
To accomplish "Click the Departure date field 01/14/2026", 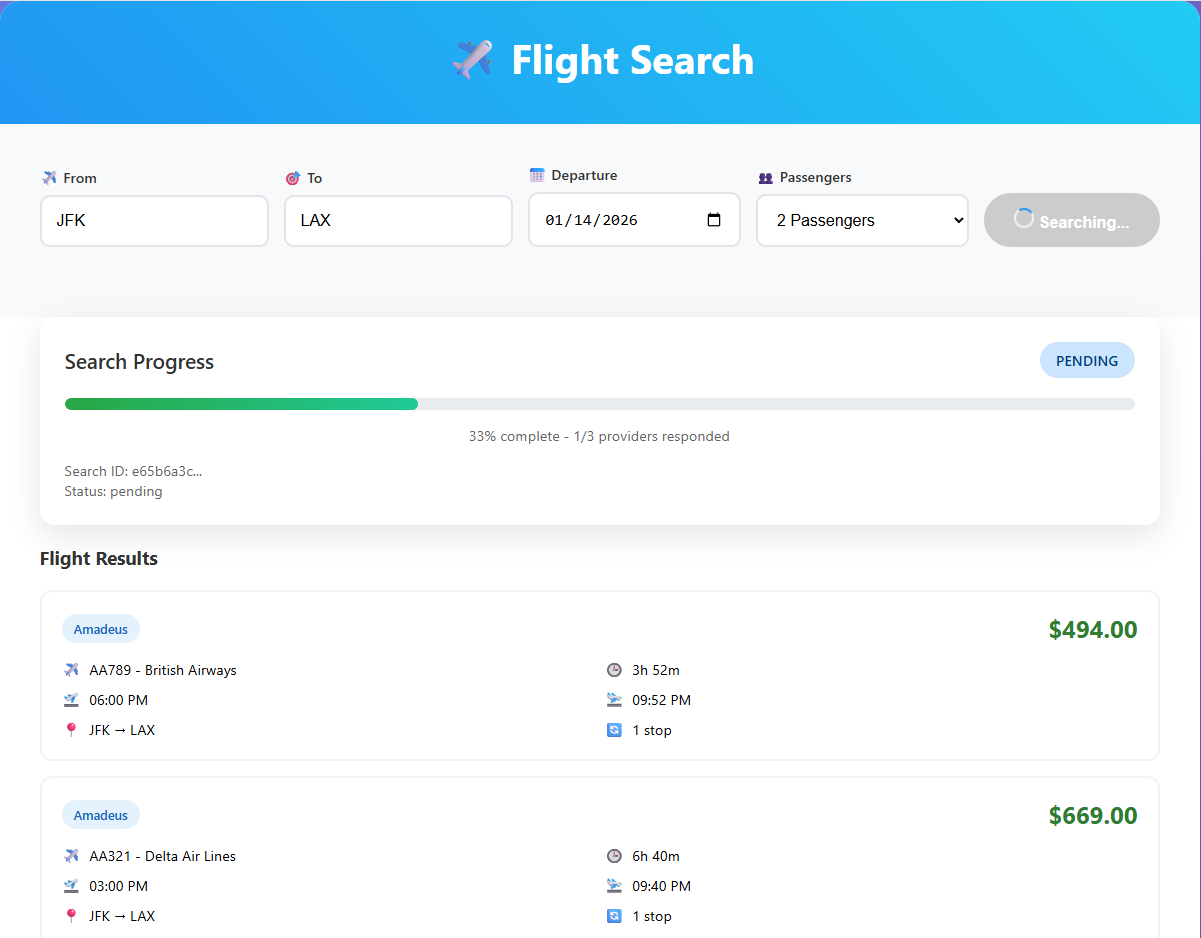I will (620, 220).
